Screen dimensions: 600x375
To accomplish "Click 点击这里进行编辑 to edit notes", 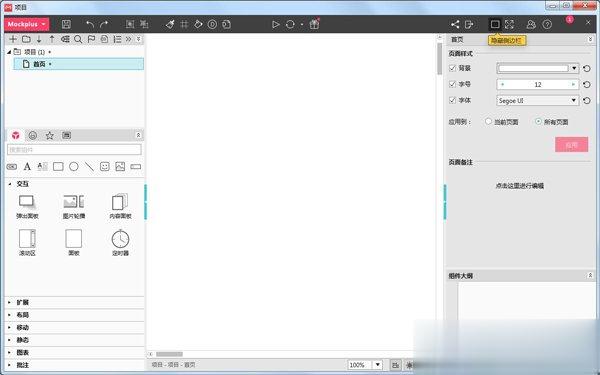I will (x=520, y=186).
